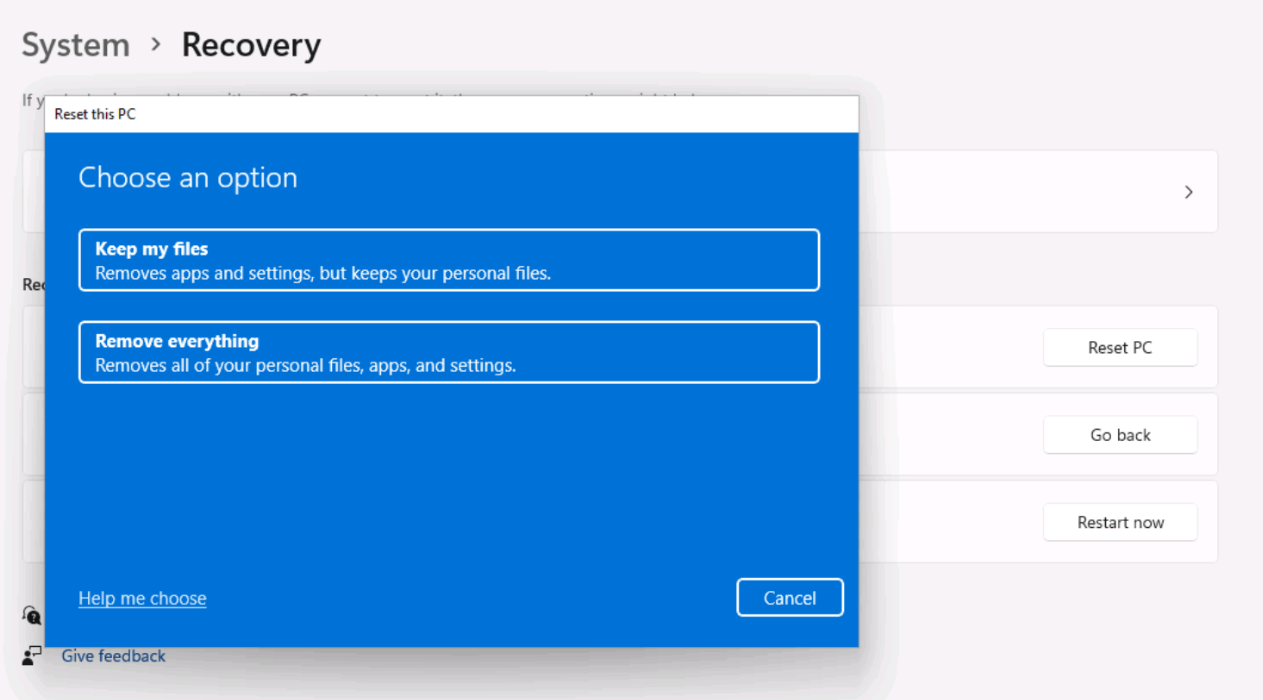Click the Choose an option heading
This screenshot has height=700, width=1263.
tap(188, 178)
